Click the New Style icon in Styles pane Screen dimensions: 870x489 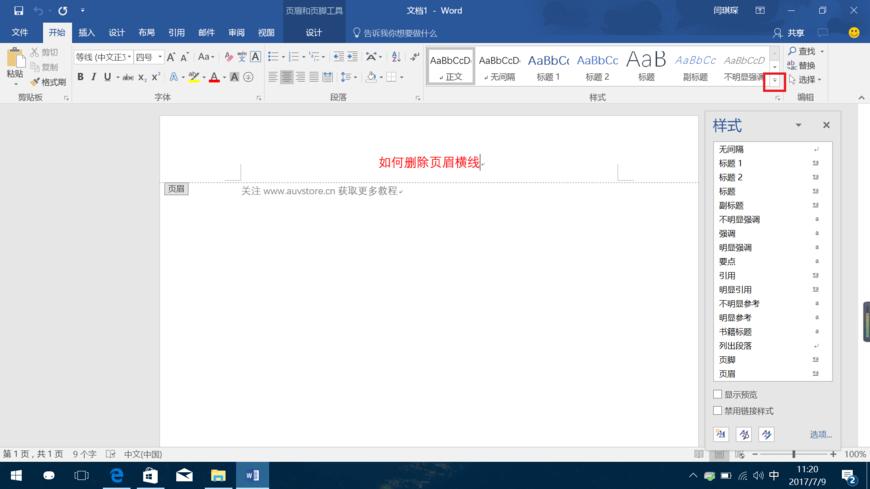[721, 434]
